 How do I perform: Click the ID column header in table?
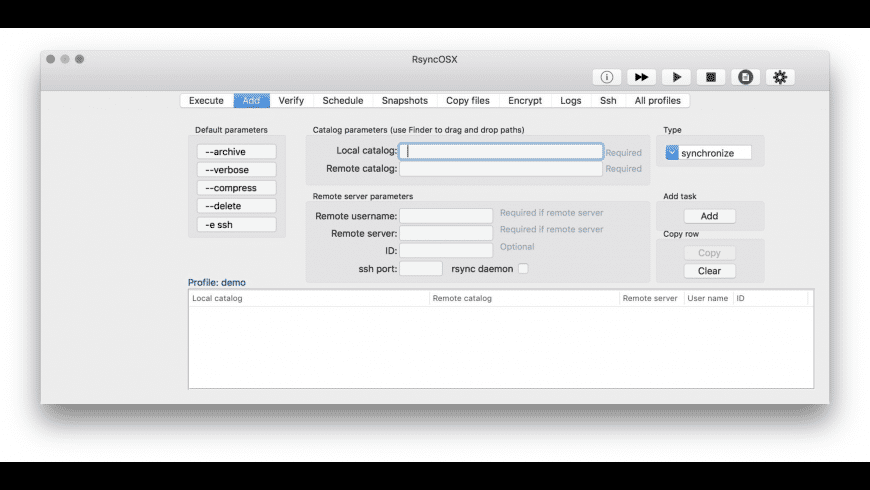click(771, 298)
